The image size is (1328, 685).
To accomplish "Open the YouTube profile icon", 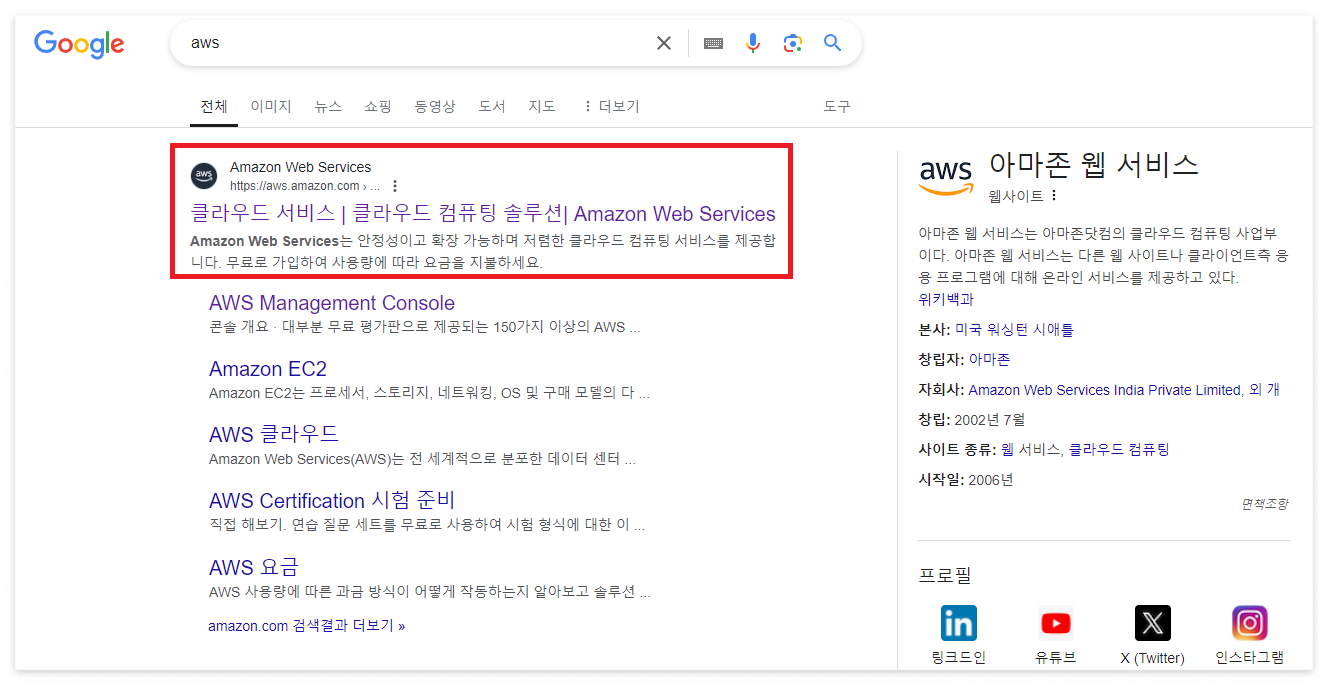I will pyautogui.click(x=1056, y=623).
